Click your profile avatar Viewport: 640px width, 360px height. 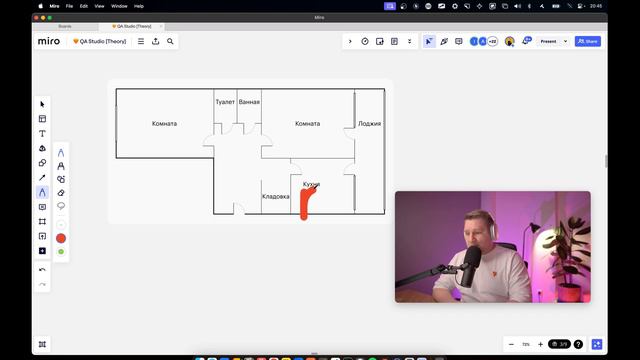click(x=509, y=41)
